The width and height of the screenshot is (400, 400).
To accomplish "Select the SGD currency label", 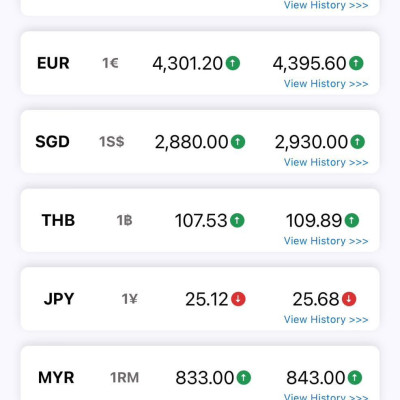I will tap(52, 142).
